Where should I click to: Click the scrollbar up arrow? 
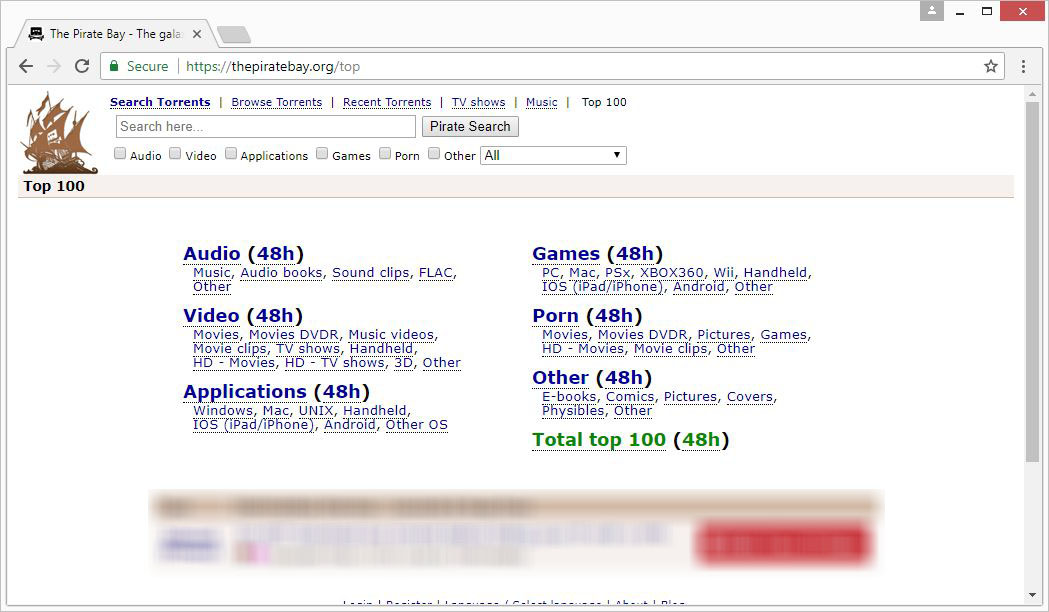pos(1032,95)
